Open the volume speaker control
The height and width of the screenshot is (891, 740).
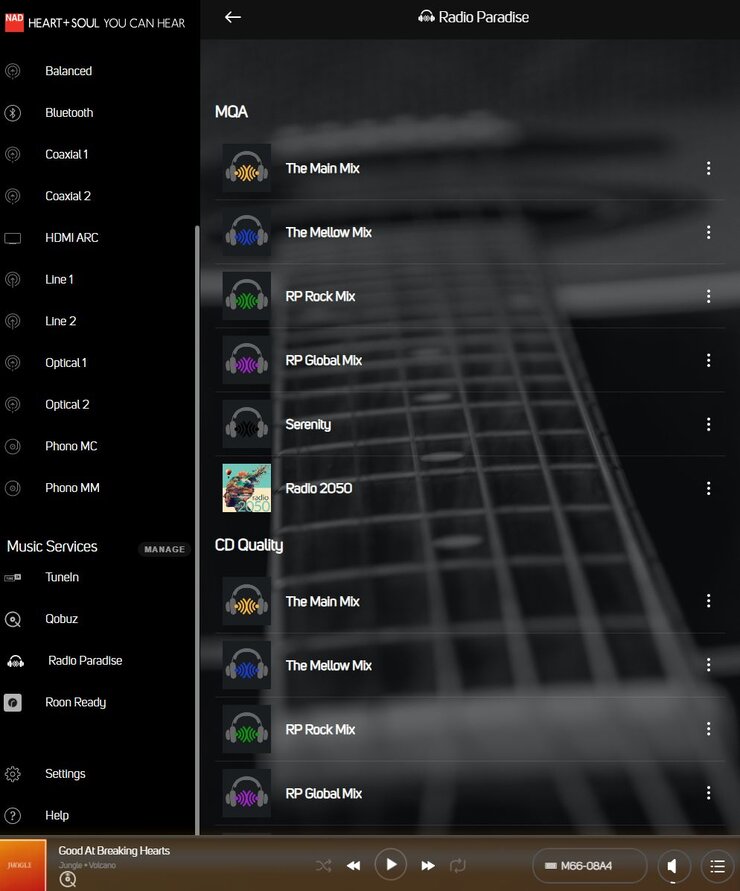[674, 866]
